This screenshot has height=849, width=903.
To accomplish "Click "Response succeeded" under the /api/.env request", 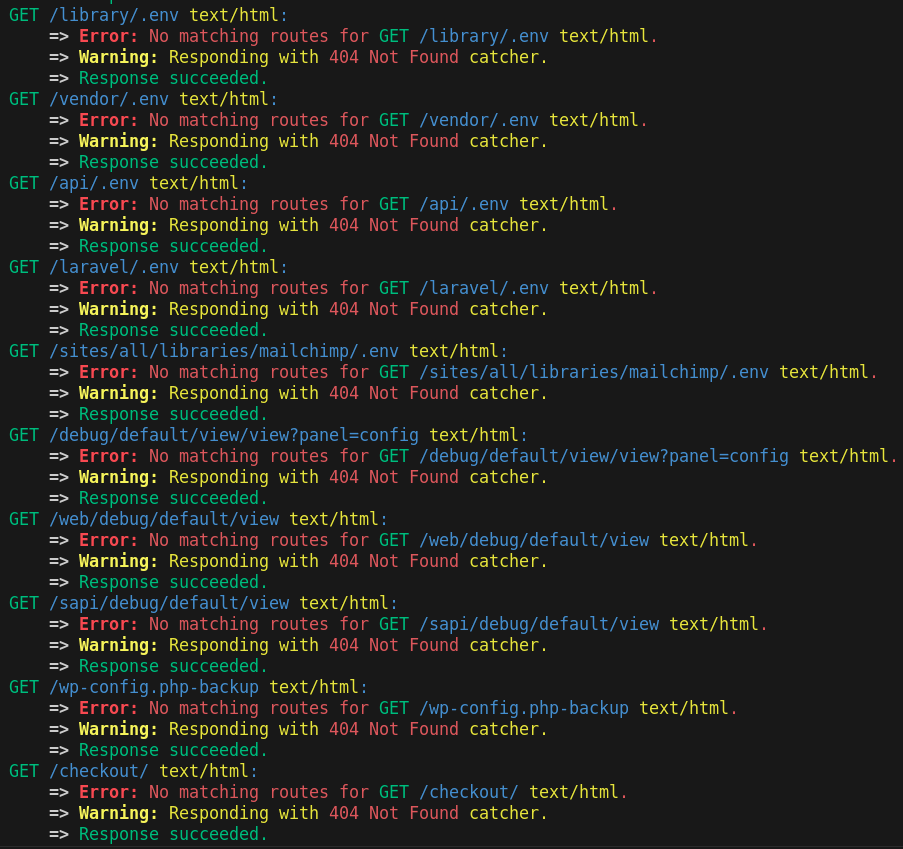I will click(173, 246).
